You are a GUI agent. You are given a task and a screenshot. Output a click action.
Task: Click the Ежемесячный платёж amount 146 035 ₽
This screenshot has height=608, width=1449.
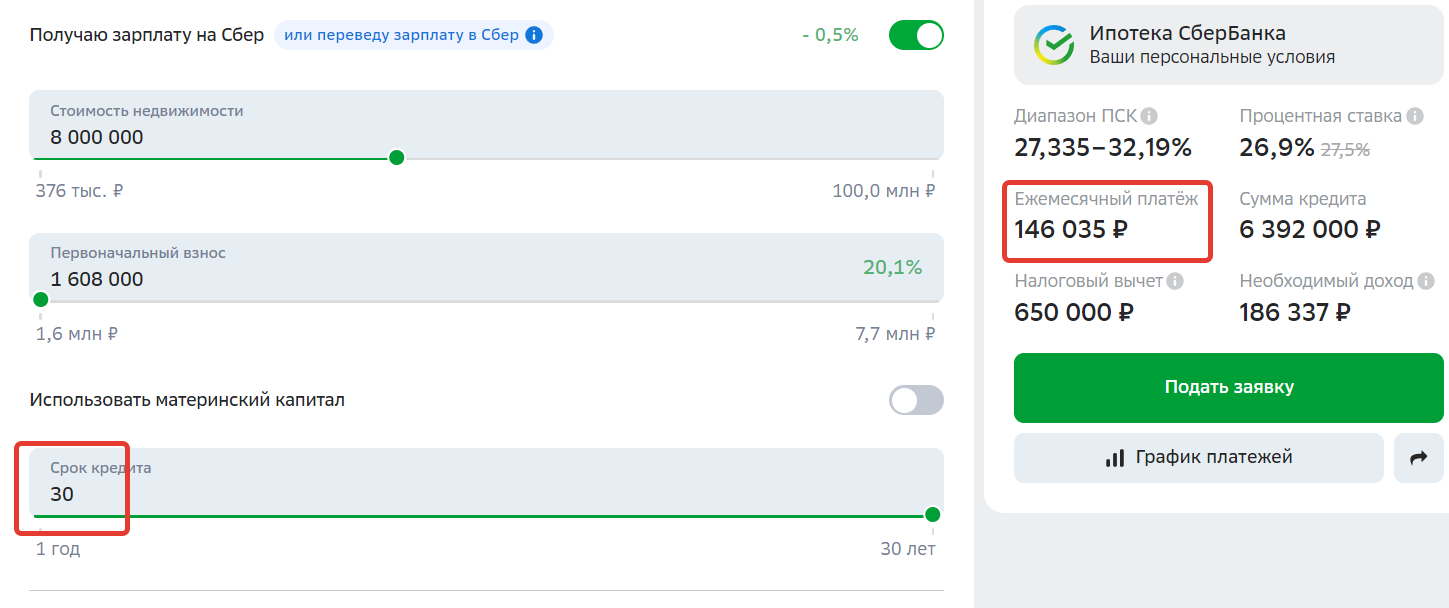coord(1071,229)
